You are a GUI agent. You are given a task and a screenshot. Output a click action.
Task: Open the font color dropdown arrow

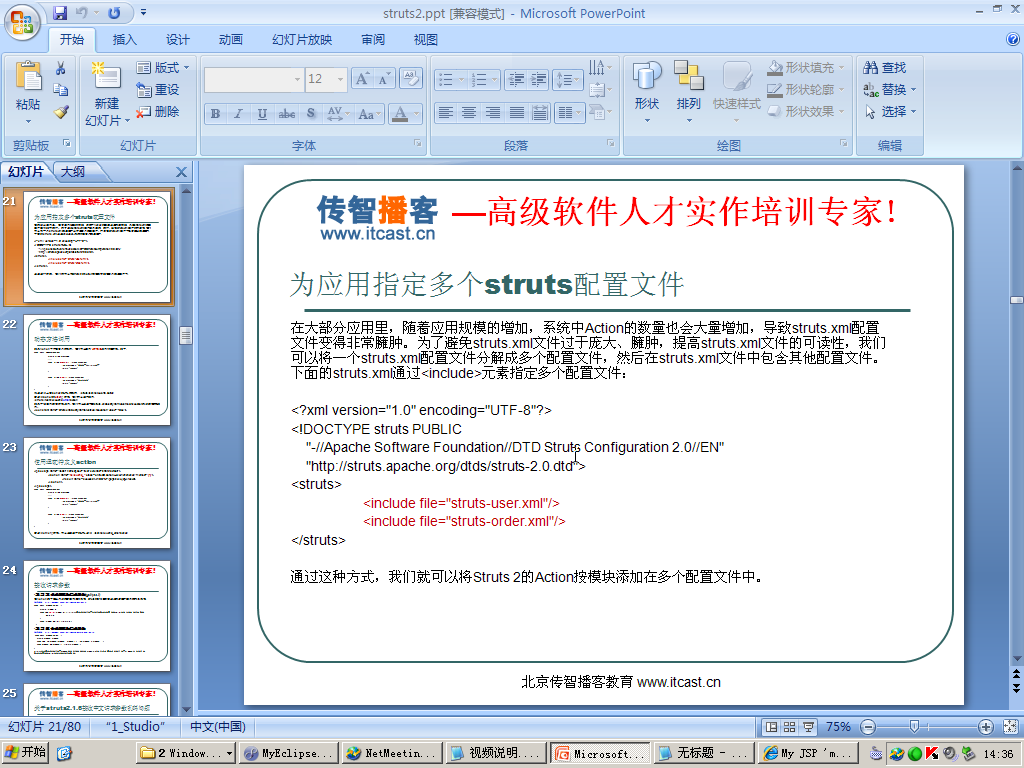416,114
